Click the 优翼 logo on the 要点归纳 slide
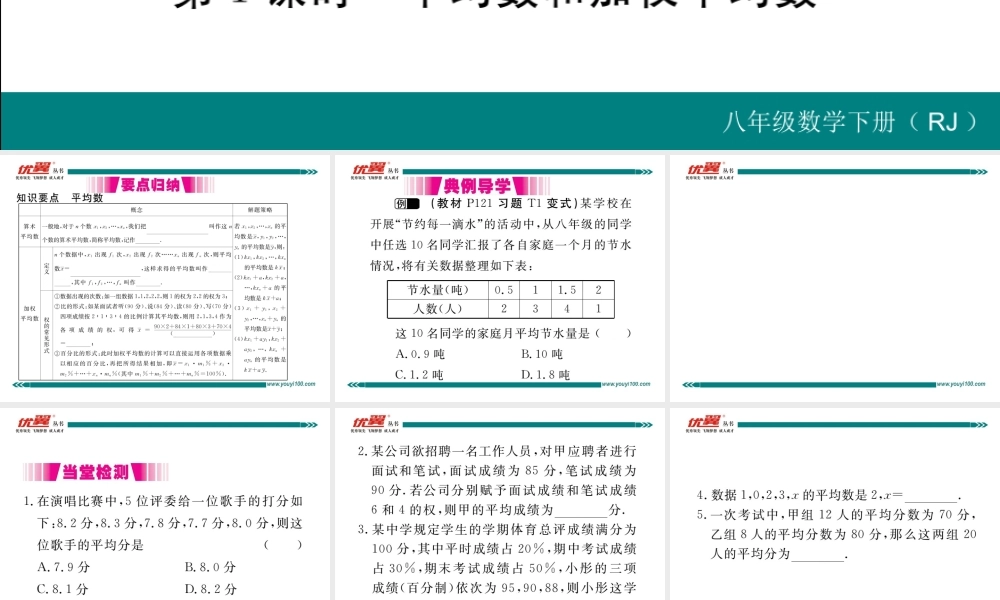Screen dimensions: 1000x600 pos(33,170)
